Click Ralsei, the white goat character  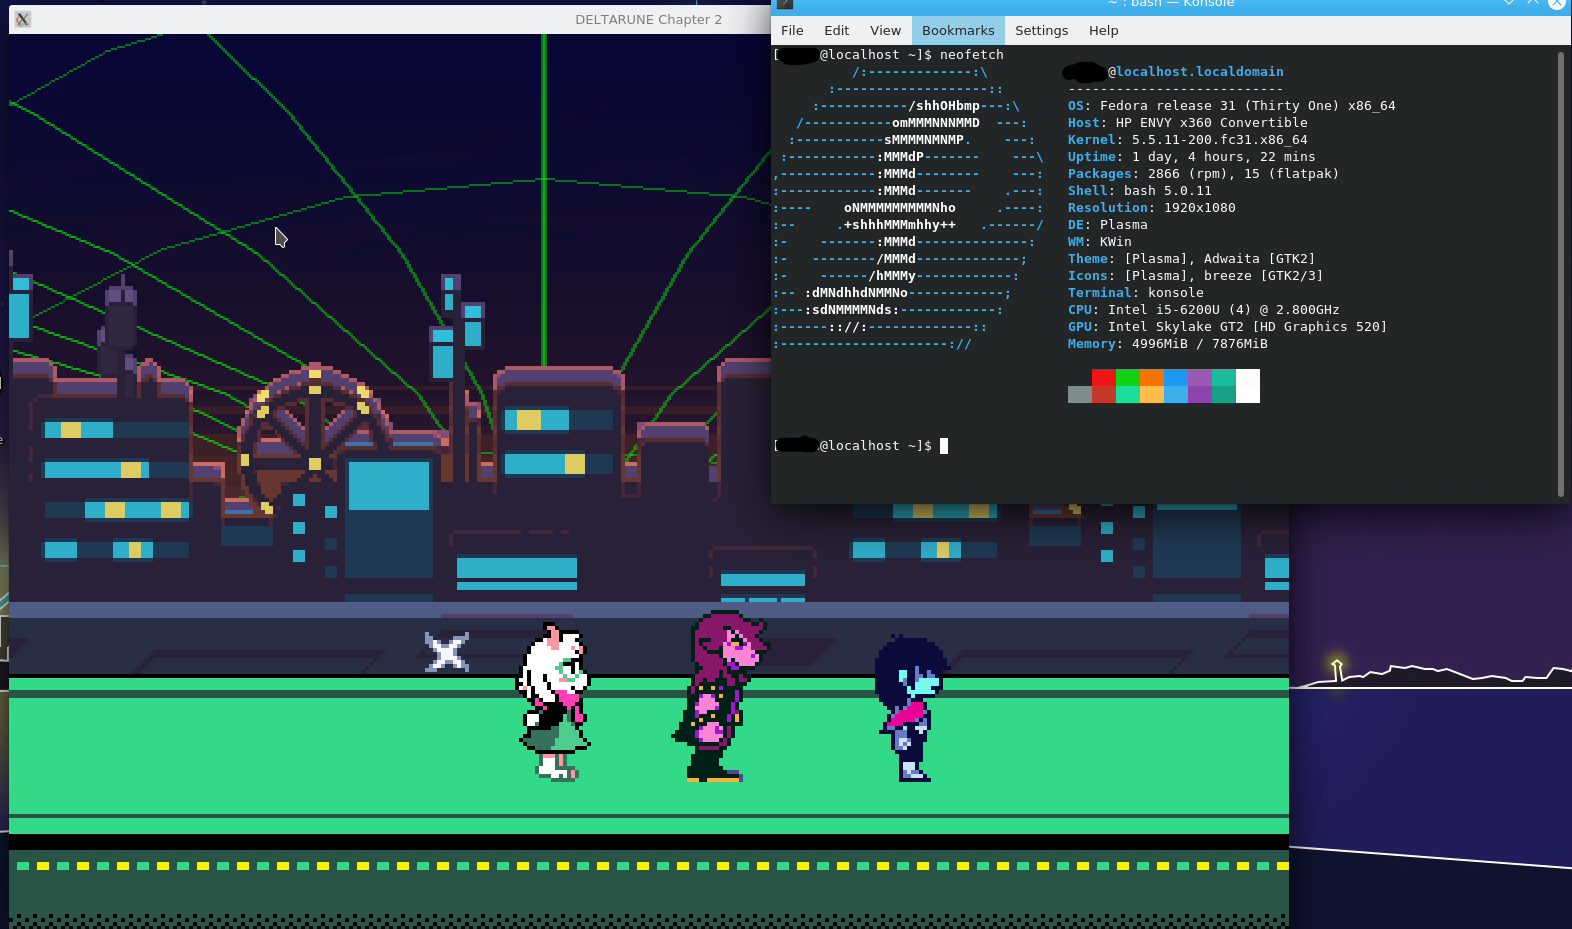point(553,701)
